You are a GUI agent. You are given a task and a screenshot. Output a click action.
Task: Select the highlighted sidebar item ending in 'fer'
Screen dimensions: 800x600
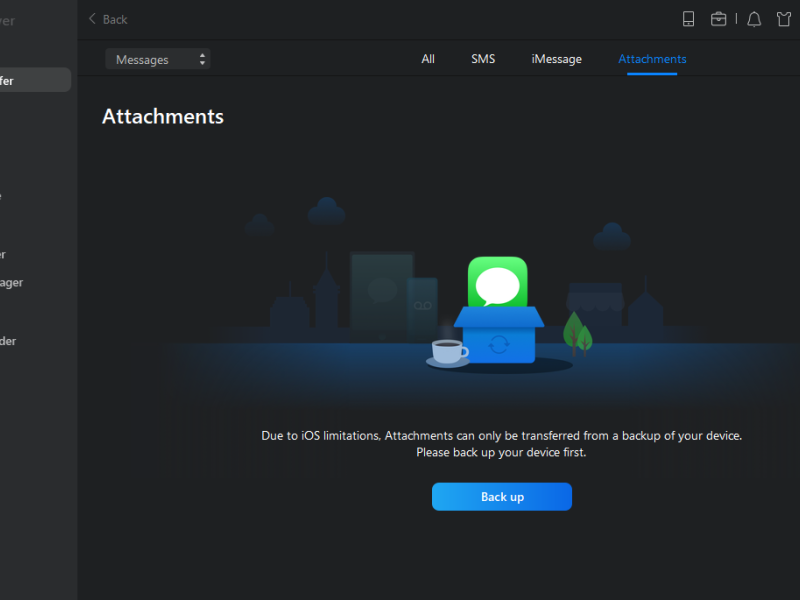(35, 80)
